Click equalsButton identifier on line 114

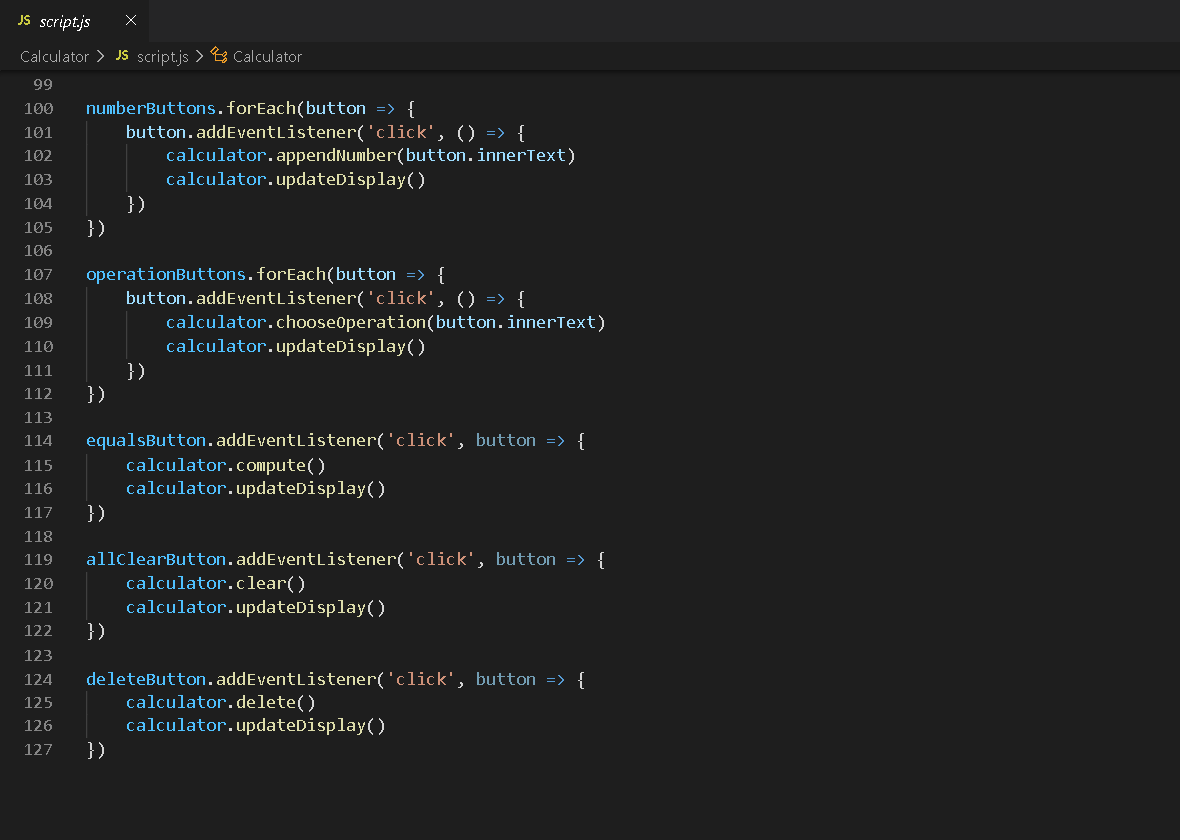[146, 440]
